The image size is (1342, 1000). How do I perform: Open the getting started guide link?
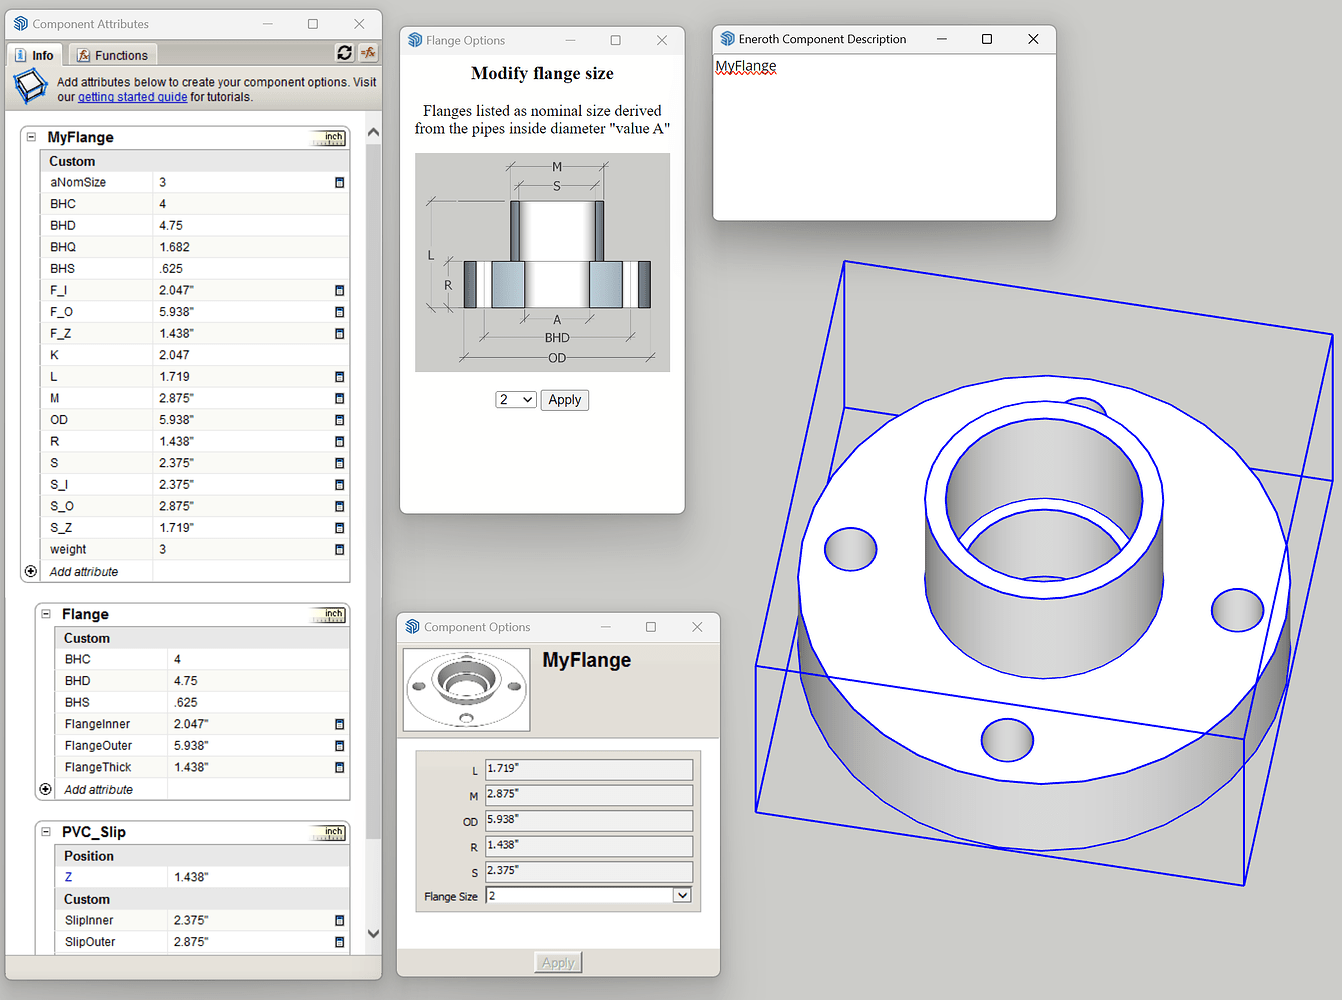tap(132, 96)
